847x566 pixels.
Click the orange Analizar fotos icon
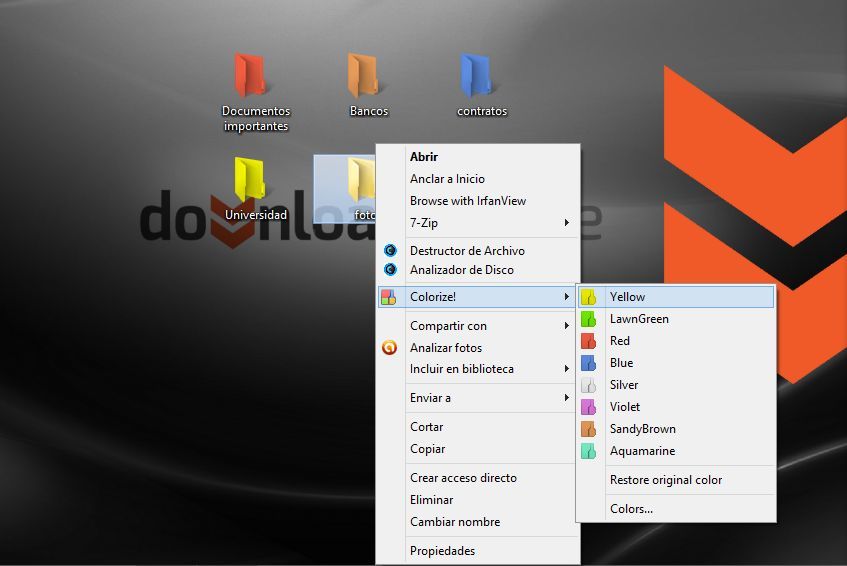pos(389,348)
